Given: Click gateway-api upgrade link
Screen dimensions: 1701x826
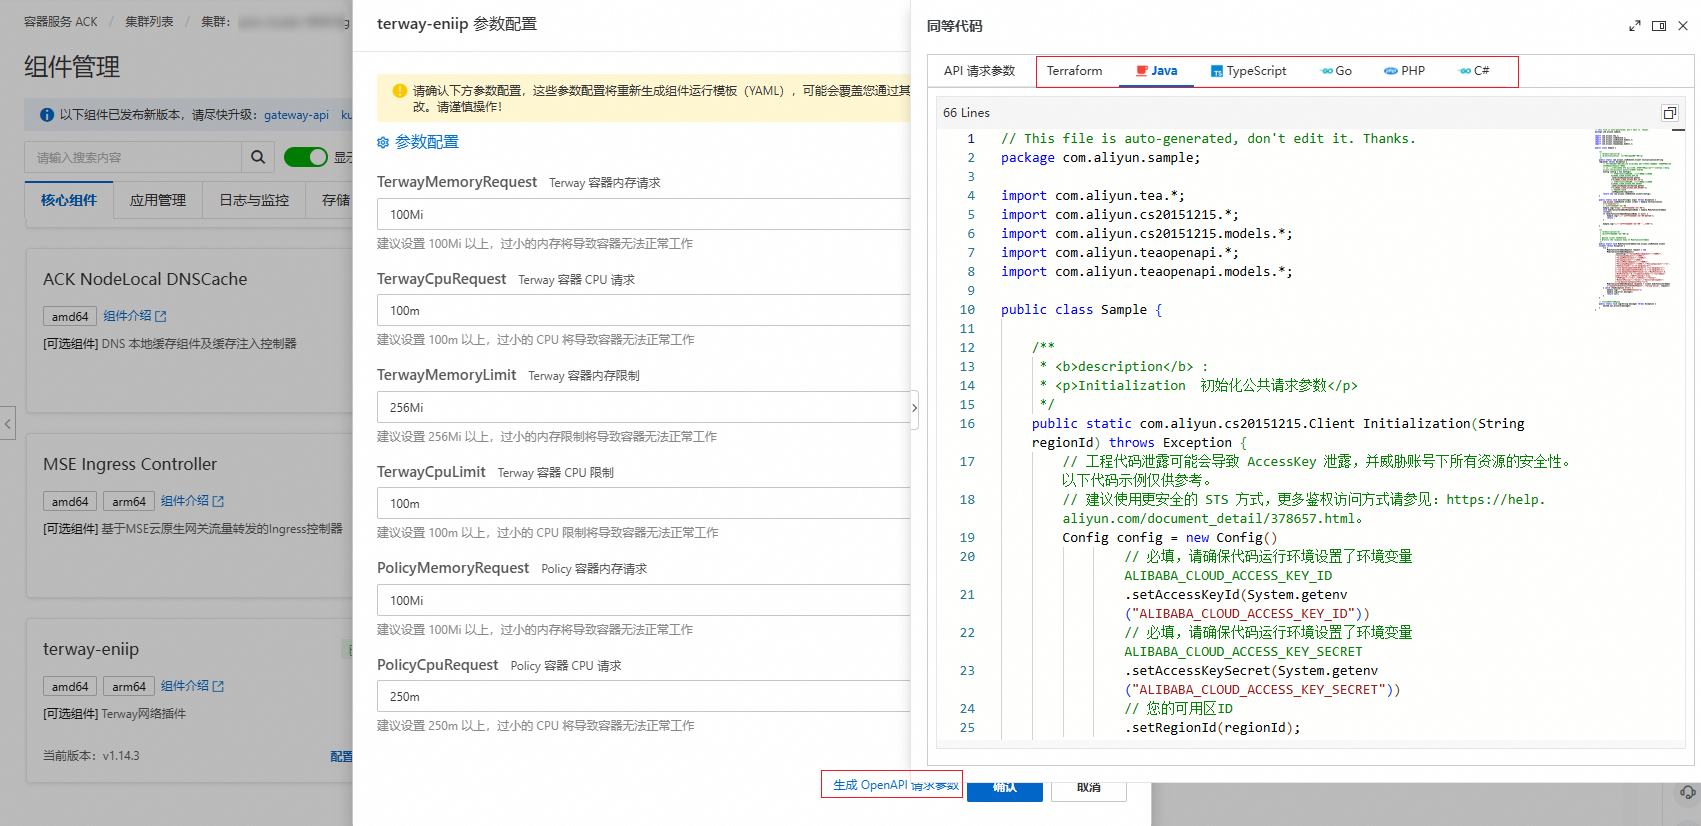Looking at the screenshot, I should 296,115.
